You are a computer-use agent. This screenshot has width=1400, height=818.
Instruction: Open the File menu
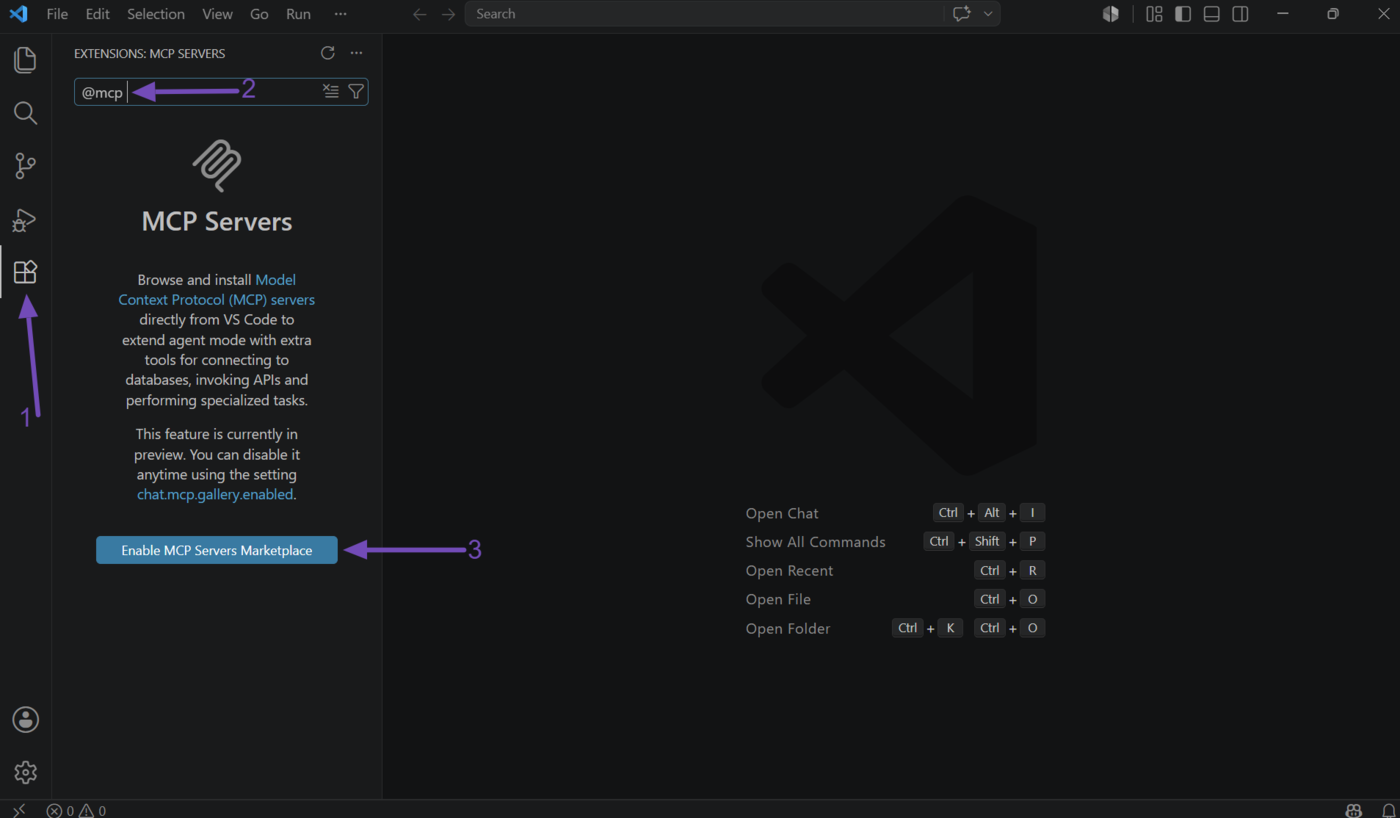57,14
